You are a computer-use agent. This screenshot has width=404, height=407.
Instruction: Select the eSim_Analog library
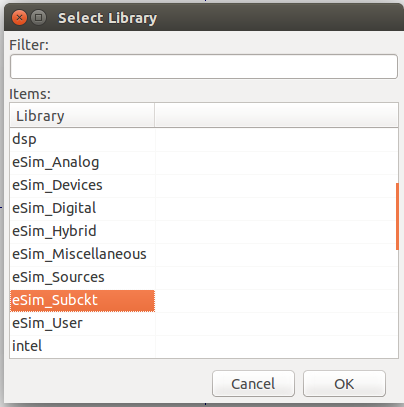pyautogui.click(x=82, y=162)
